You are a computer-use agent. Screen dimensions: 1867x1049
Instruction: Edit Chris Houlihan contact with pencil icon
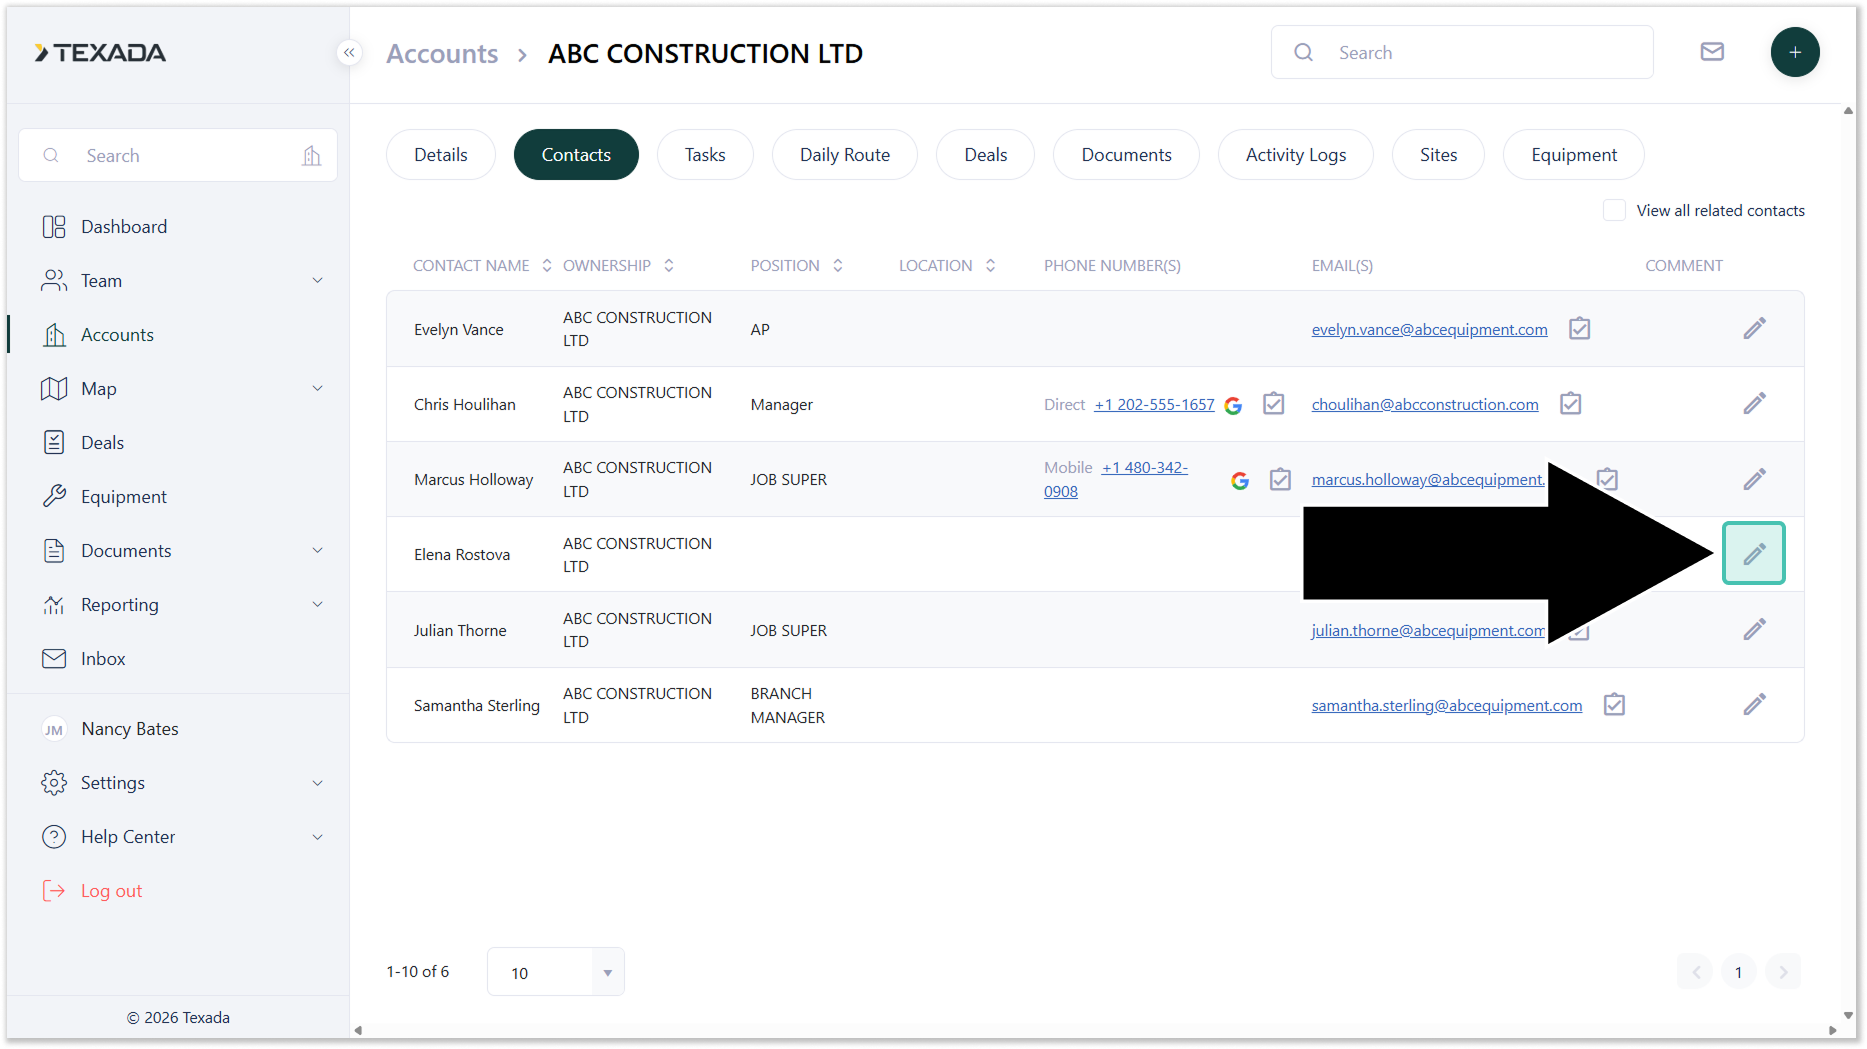pyautogui.click(x=1754, y=404)
